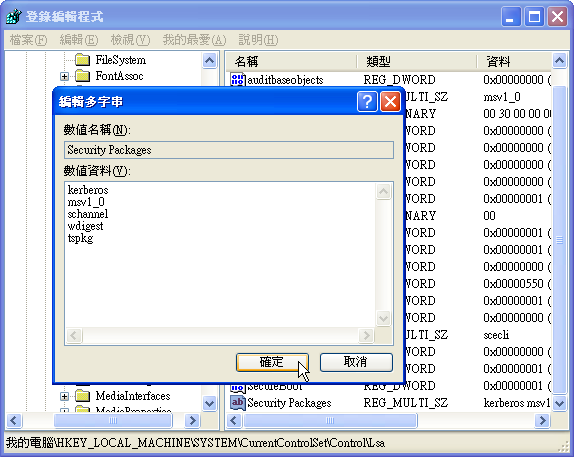Click the wdigest line in value data

86,226
